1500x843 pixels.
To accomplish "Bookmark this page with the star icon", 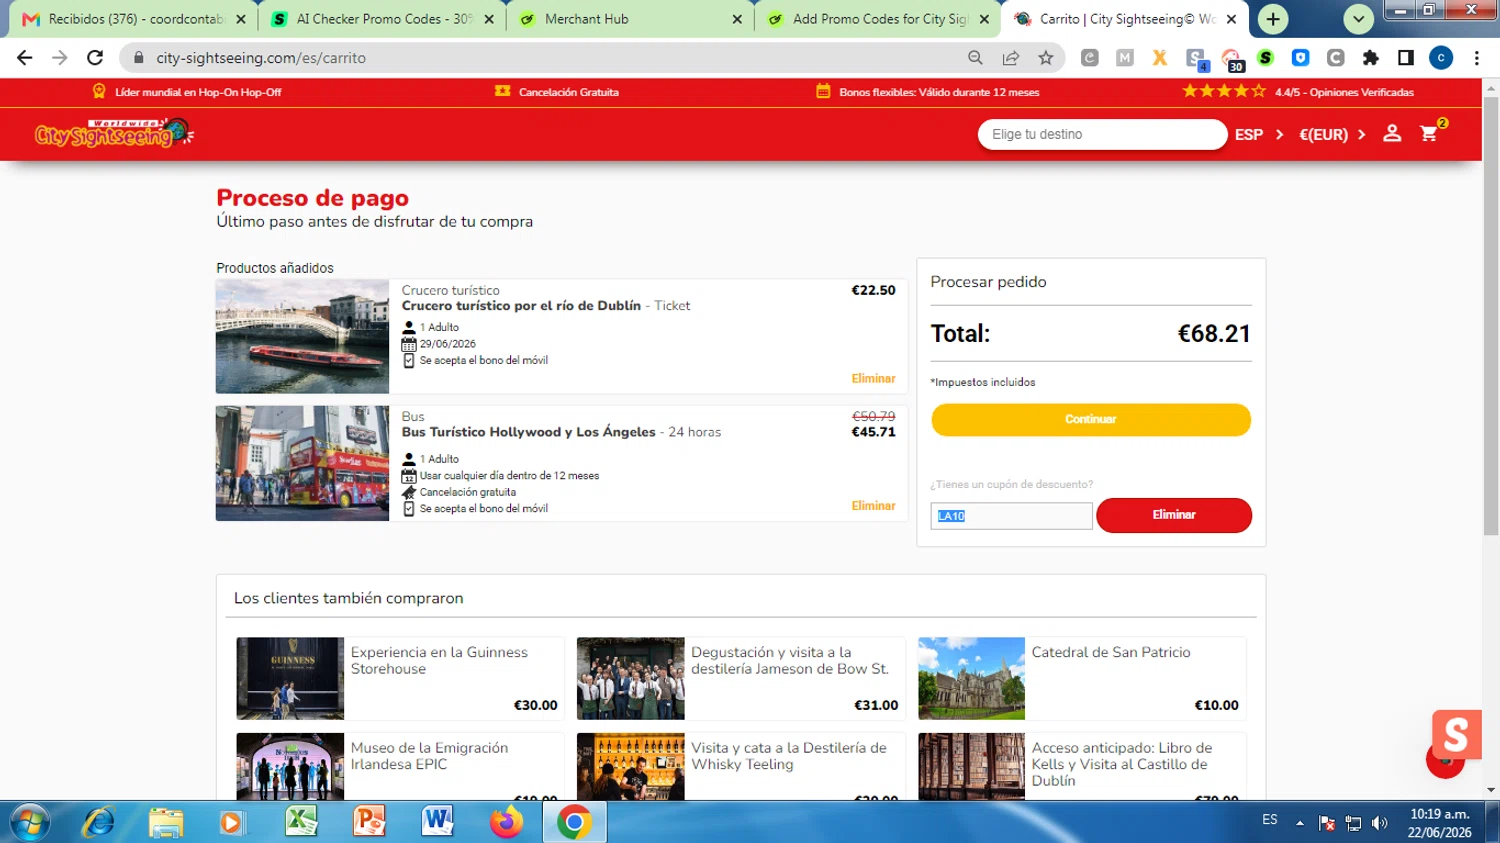I will click(x=1046, y=58).
